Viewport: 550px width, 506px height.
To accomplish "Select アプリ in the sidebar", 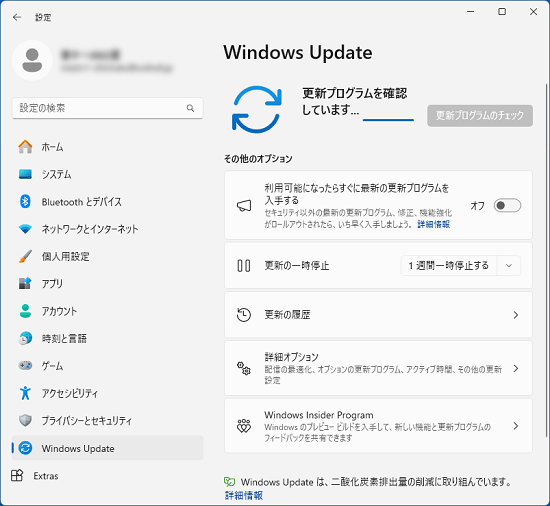I will (x=107, y=283).
